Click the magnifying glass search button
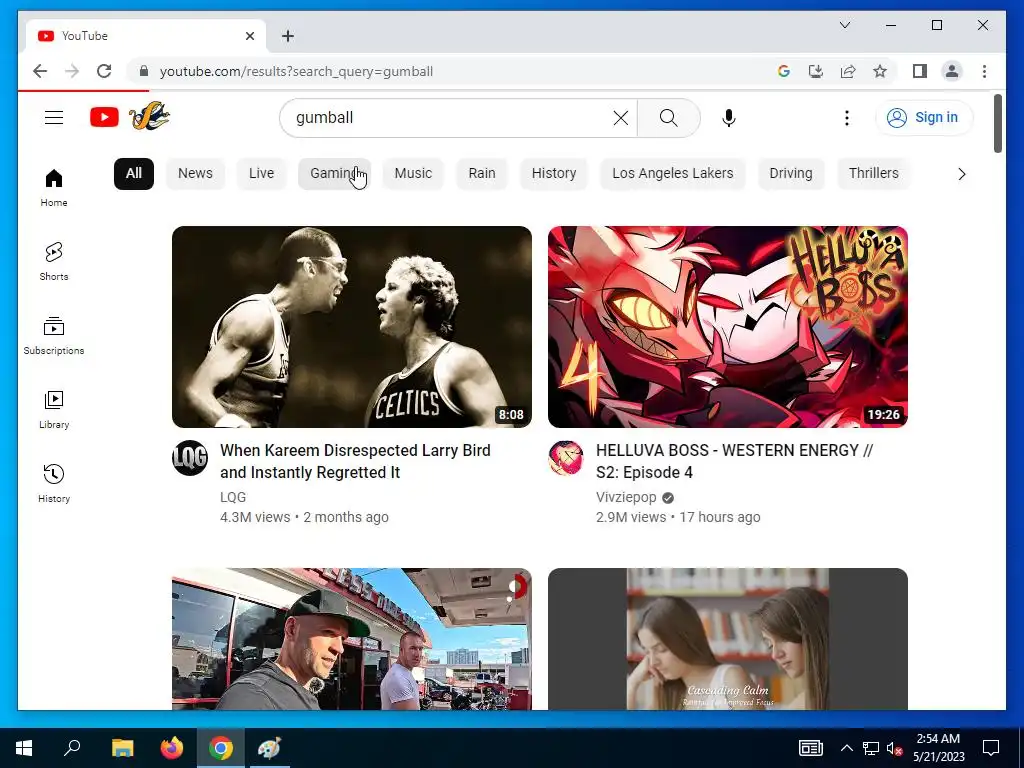This screenshot has width=1024, height=768. point(669,118)
